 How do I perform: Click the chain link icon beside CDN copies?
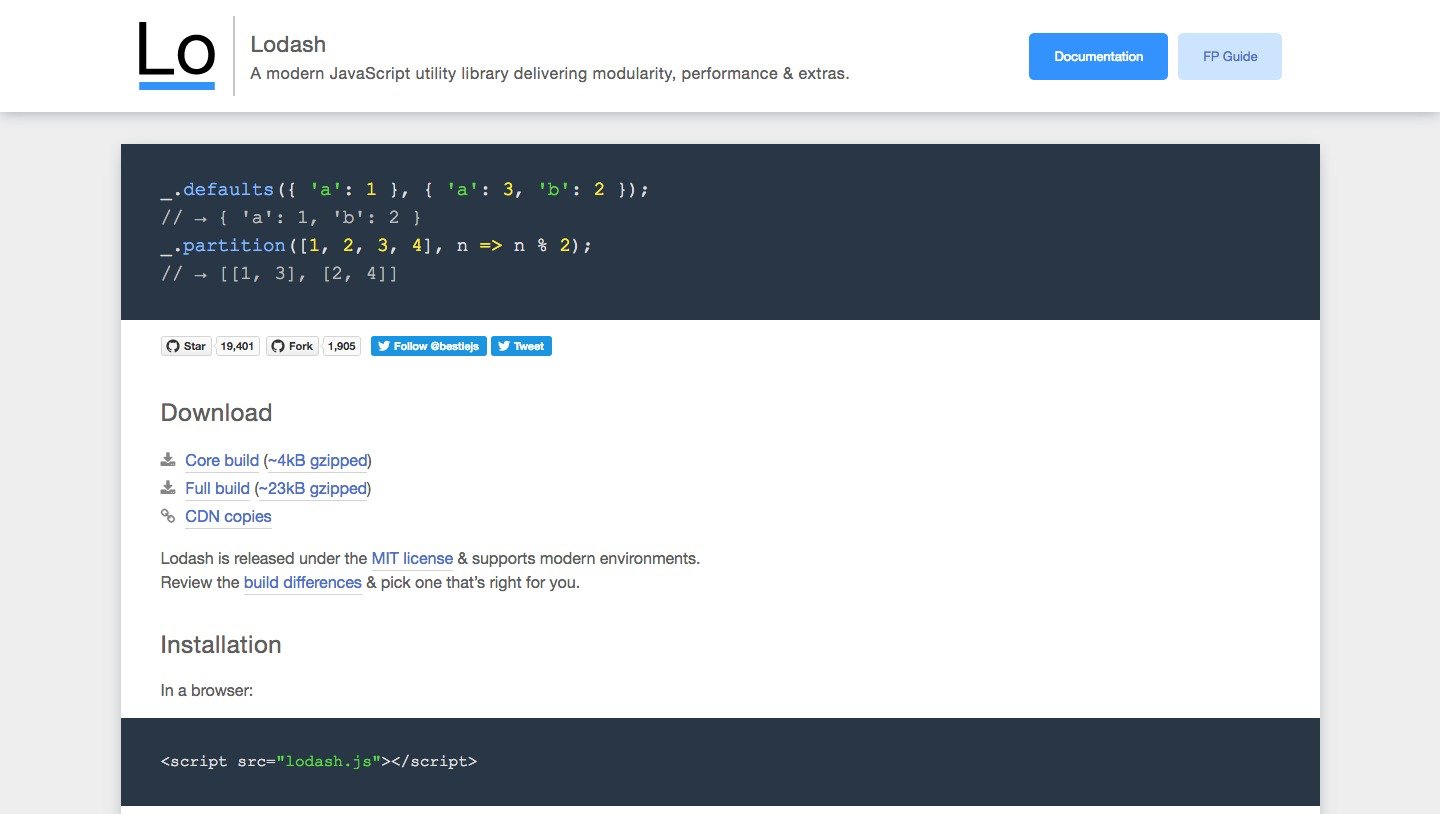168,516
